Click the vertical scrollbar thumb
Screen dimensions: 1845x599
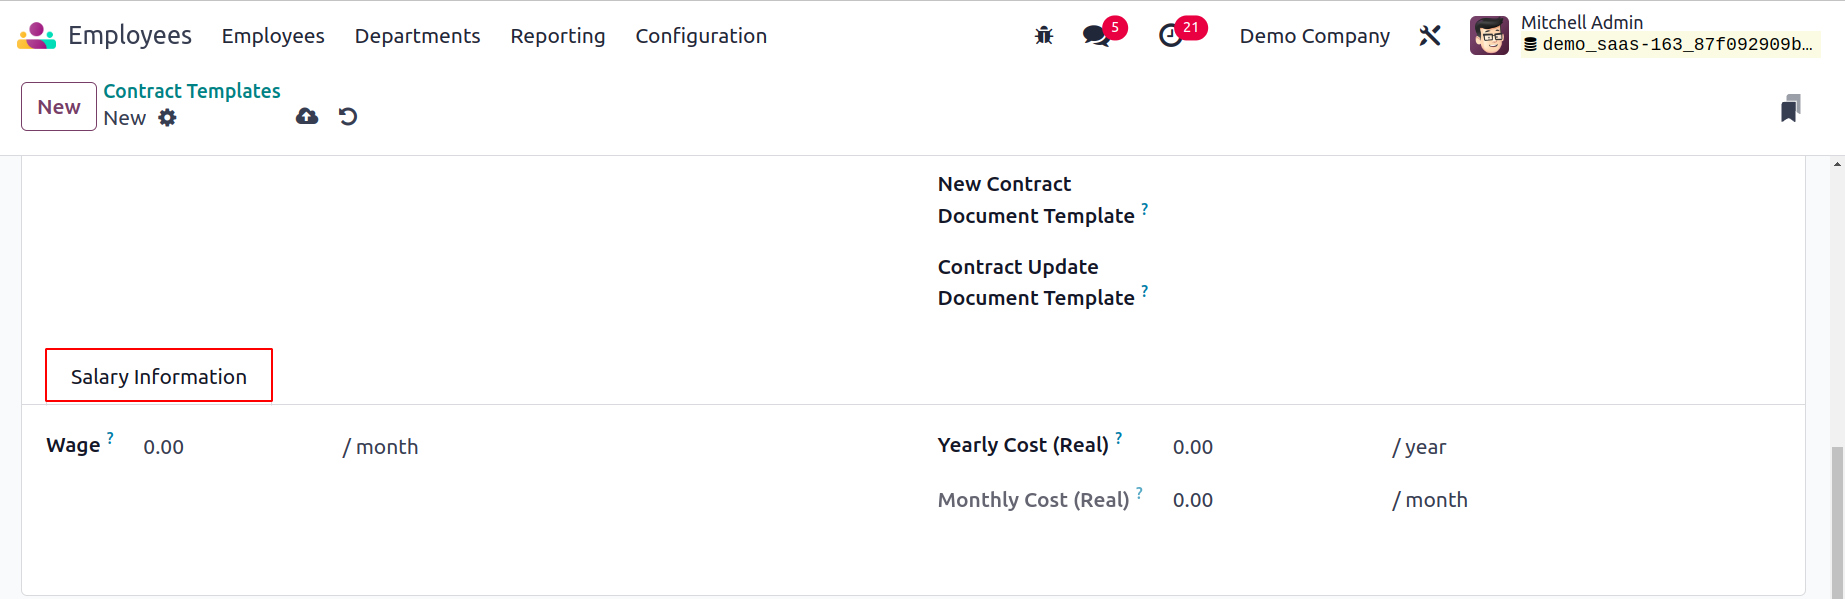[1838, 522]
